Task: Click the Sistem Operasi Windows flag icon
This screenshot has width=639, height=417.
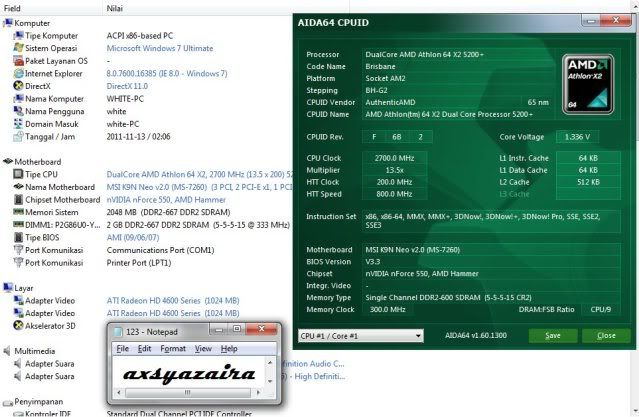Action: pos(18,48)
